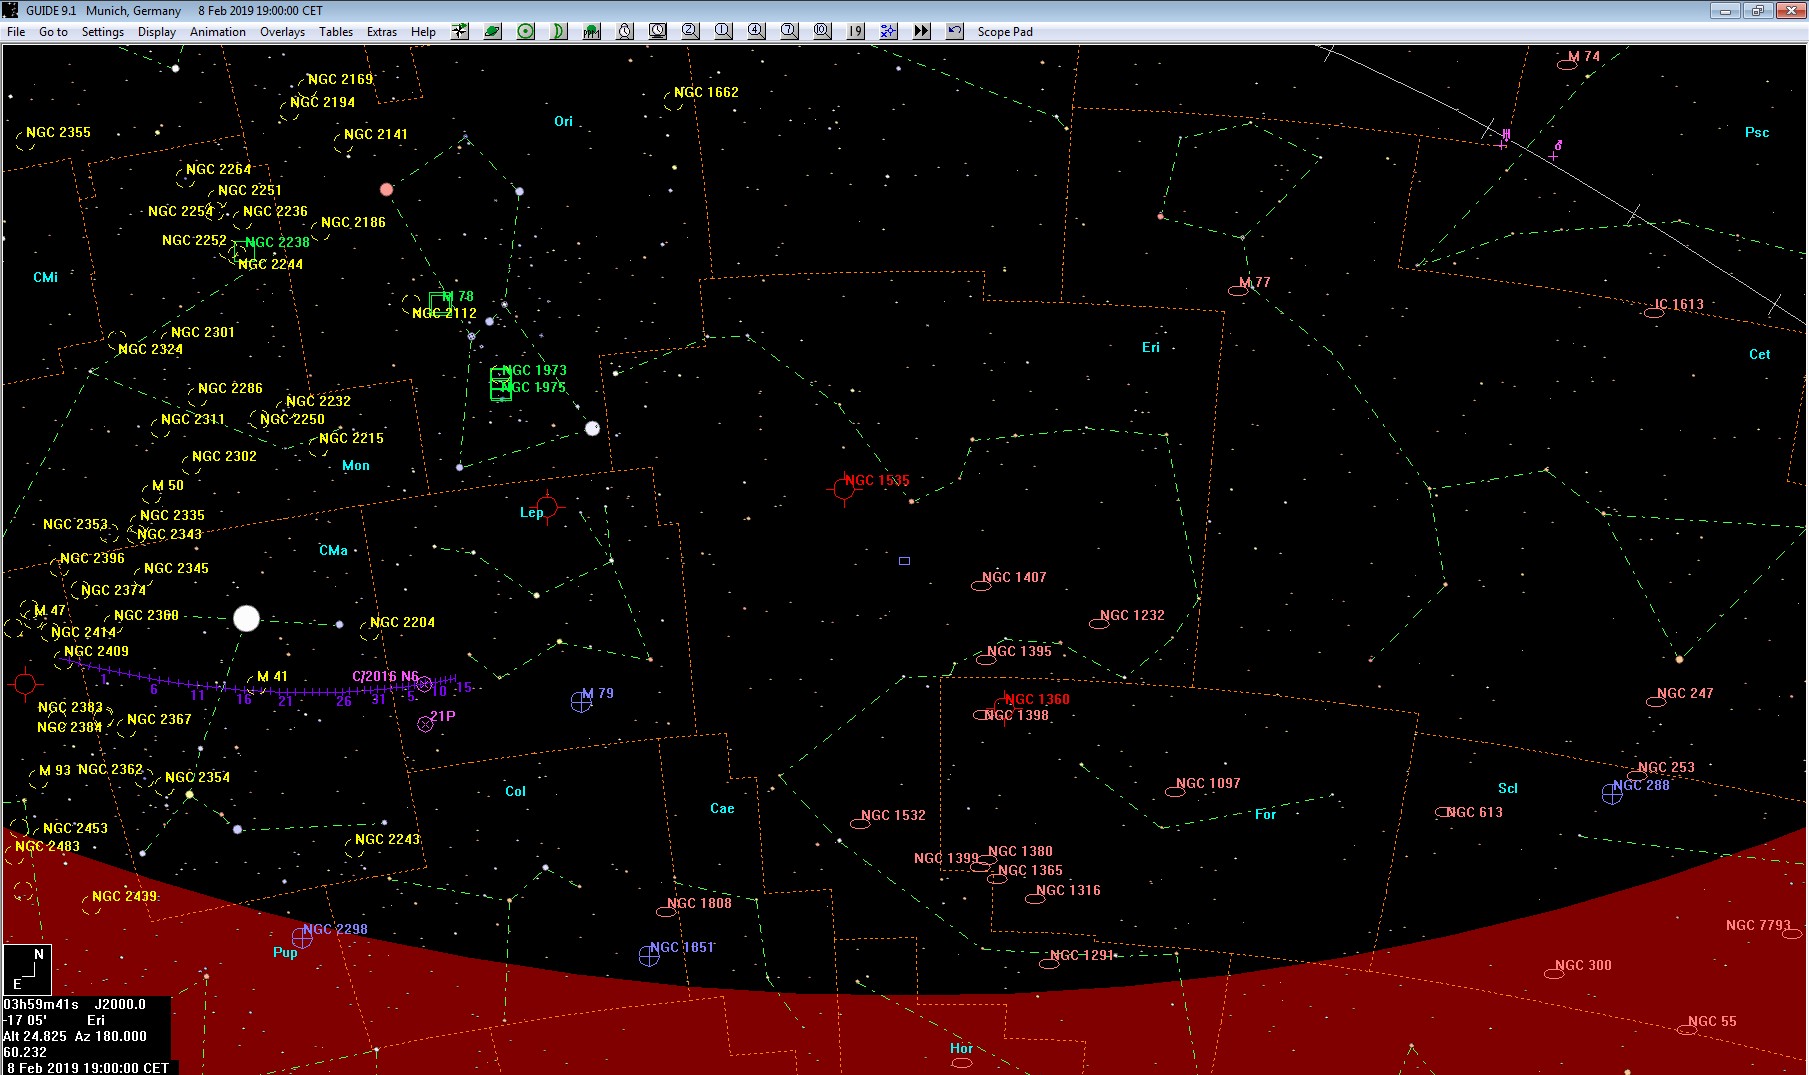Screen dimensions: 1809x1075
Task: Click the green Sun toolbar icon
Action: coord(526,31)
